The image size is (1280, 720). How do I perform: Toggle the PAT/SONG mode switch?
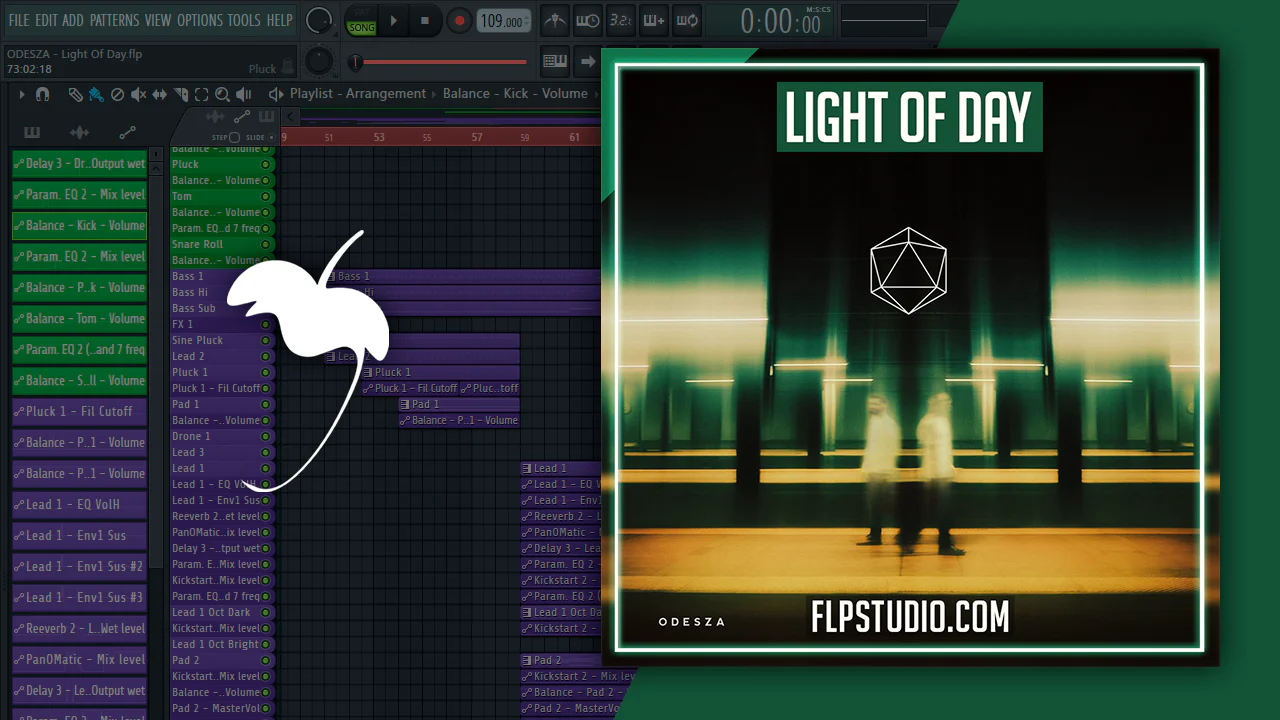point(361,20)
